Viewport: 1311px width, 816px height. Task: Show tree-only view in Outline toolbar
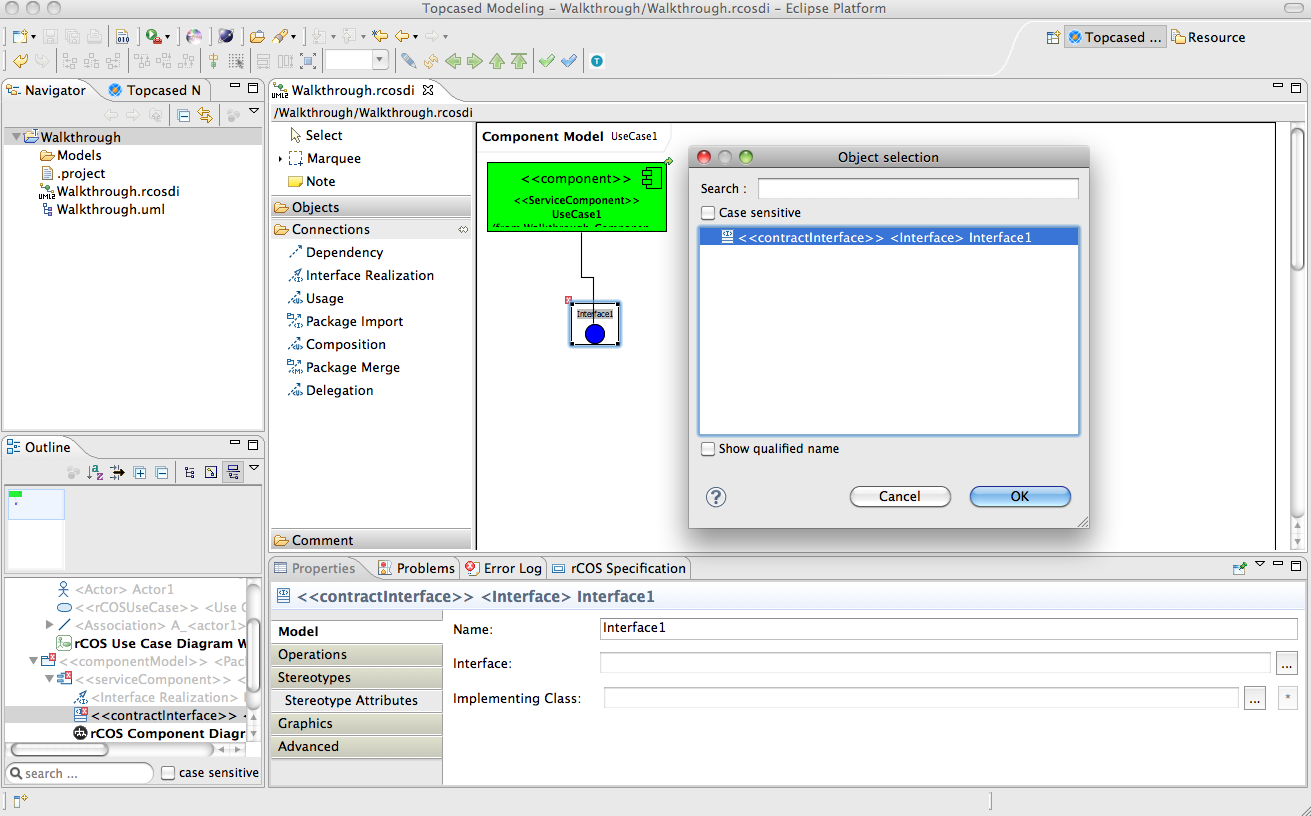click(190, 472)
